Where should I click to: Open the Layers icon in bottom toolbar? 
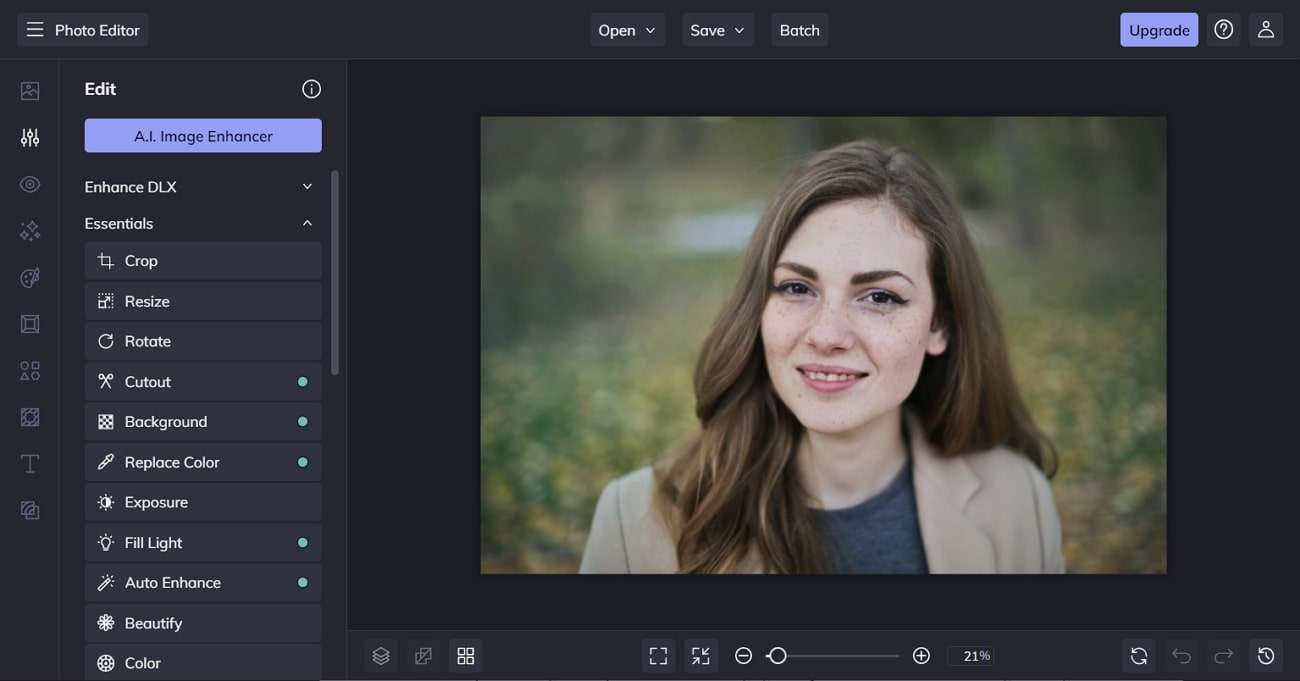[381, 656]
